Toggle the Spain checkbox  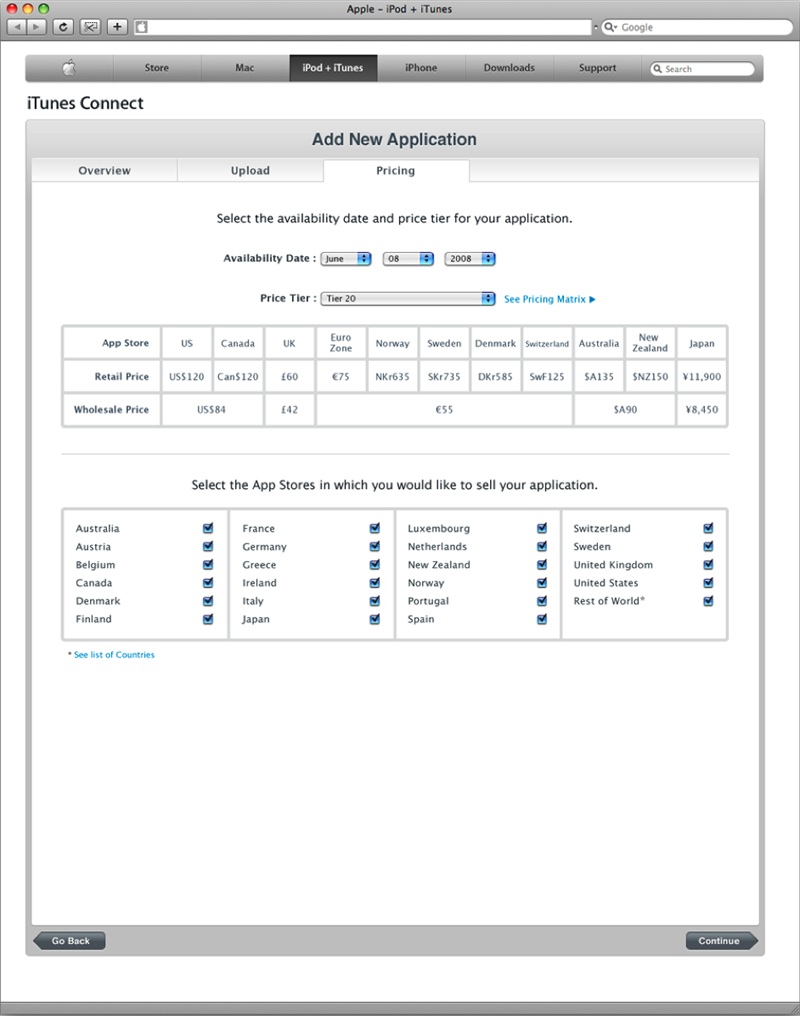(x=542, y=619)
